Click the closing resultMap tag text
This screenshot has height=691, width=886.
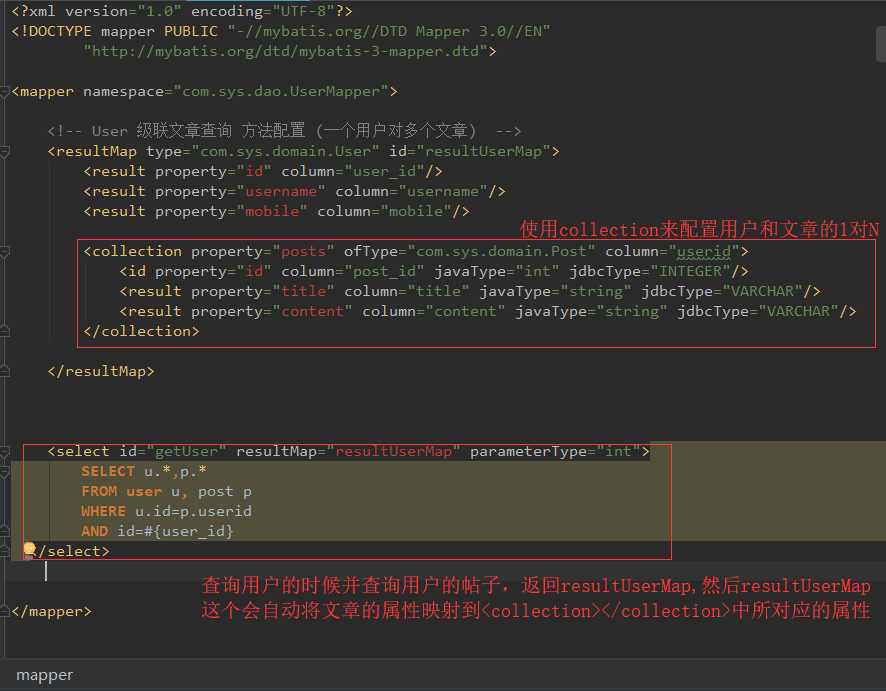(101, 372)
